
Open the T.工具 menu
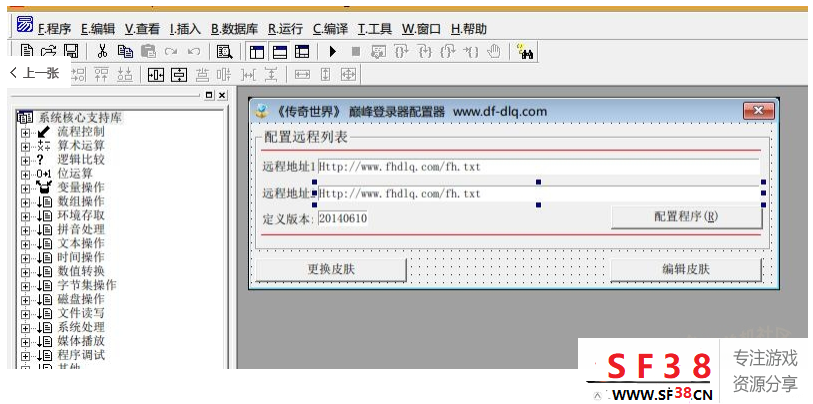(x=375, y=29)
